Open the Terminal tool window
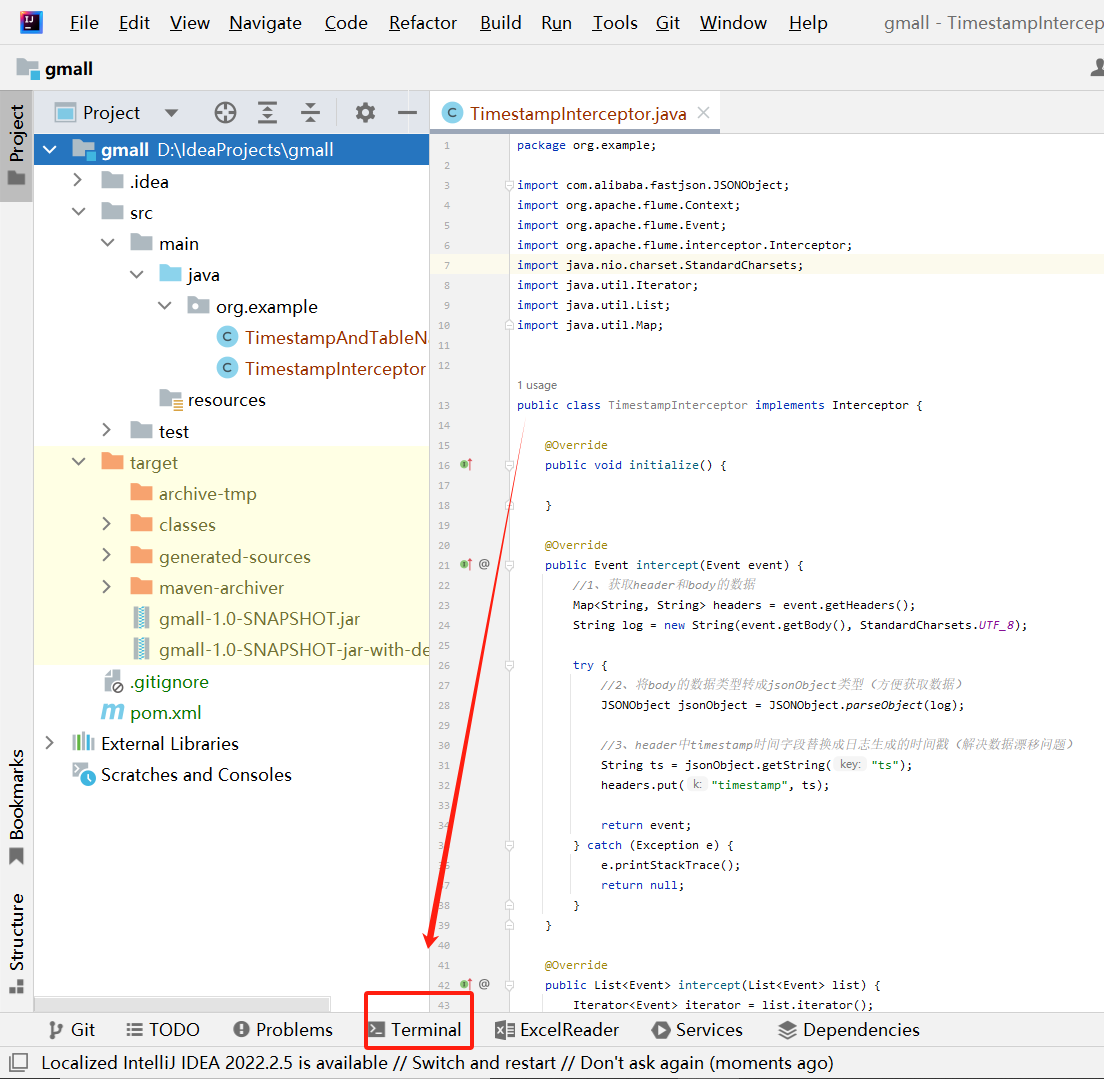 [x=418, y=1029]
